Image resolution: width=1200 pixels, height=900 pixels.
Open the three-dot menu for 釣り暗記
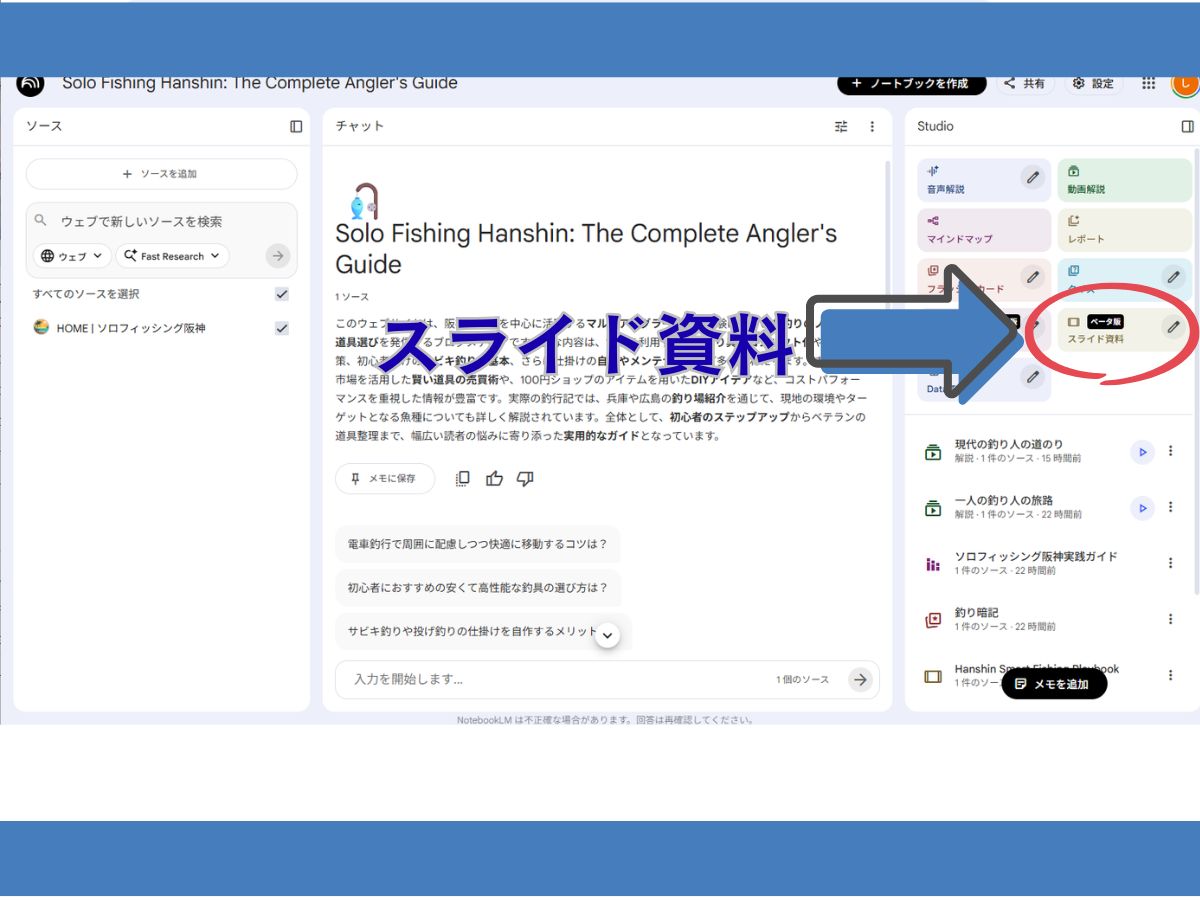coord(1170,618)
